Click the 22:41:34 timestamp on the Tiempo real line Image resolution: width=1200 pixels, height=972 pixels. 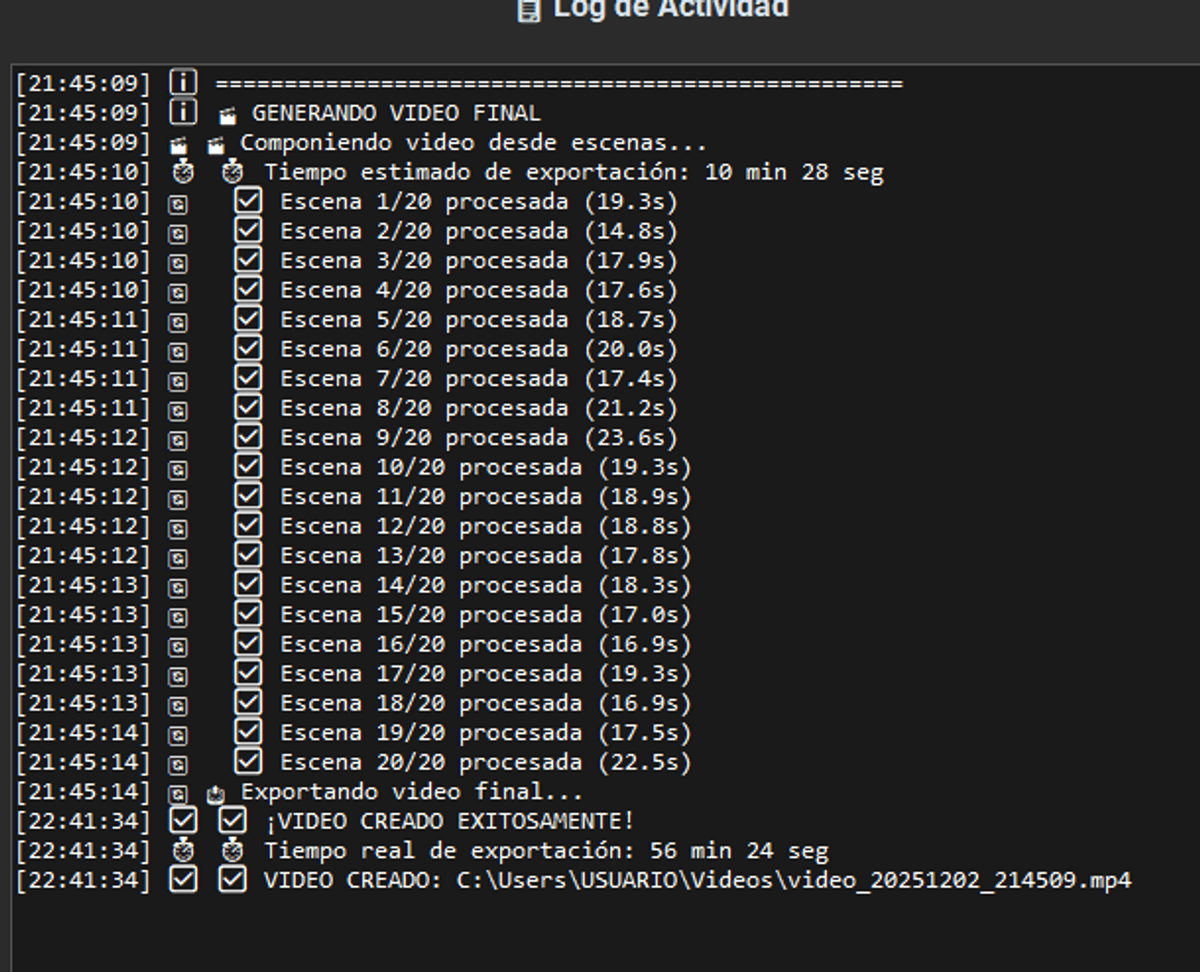[x=83, y=851]
